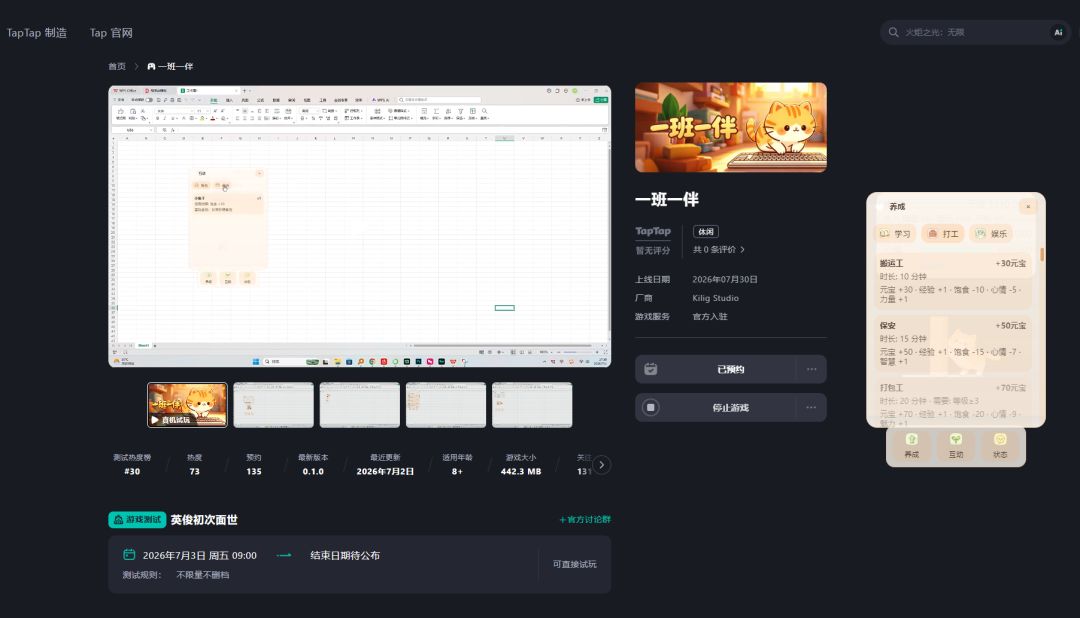
Task: Open the Tap 官网 nav item
Action: pos(111,32)
